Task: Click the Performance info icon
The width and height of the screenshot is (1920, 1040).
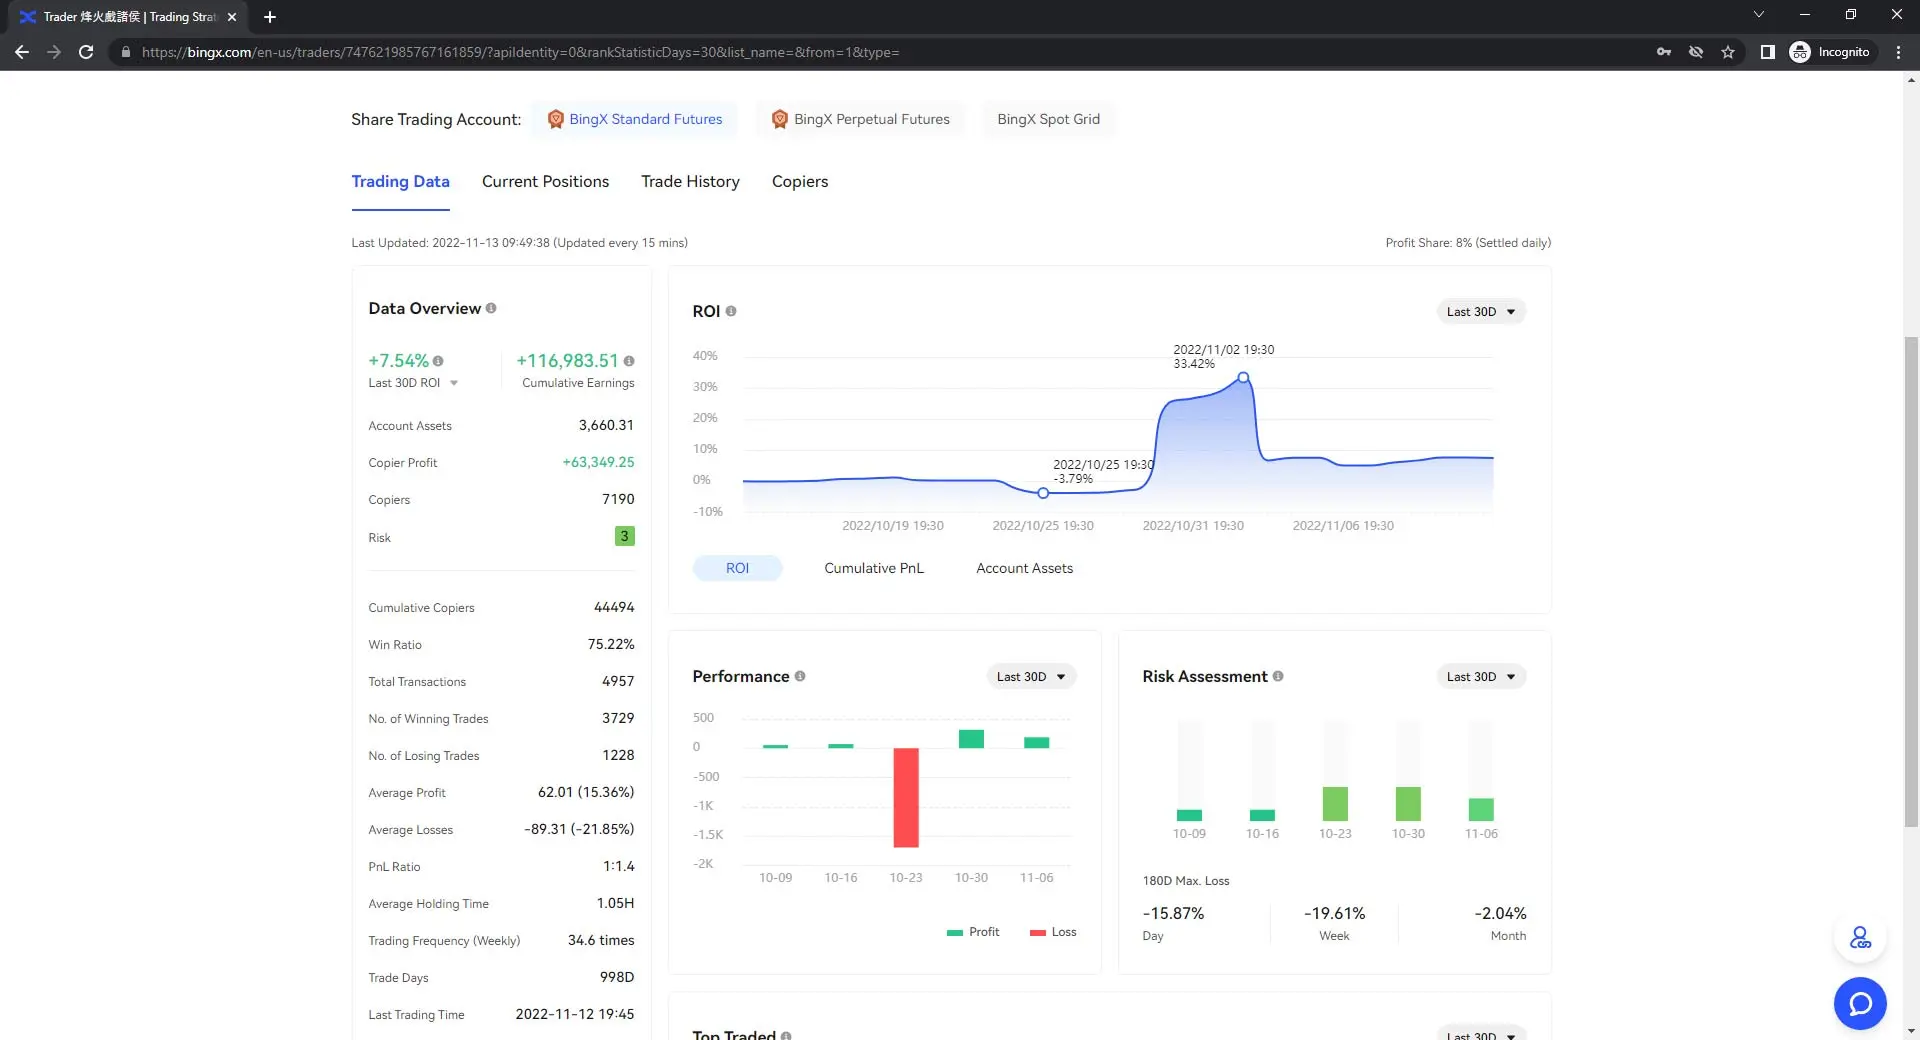Action: pyautogui.click(x=800, y=676)
